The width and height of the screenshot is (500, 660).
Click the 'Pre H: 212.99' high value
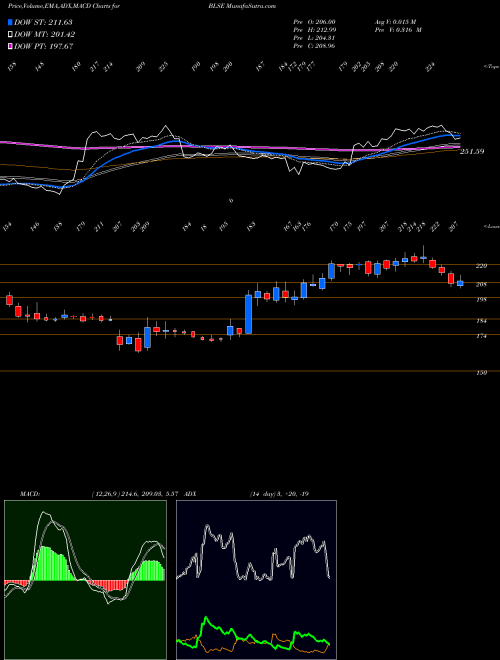(x=314, y=30)
